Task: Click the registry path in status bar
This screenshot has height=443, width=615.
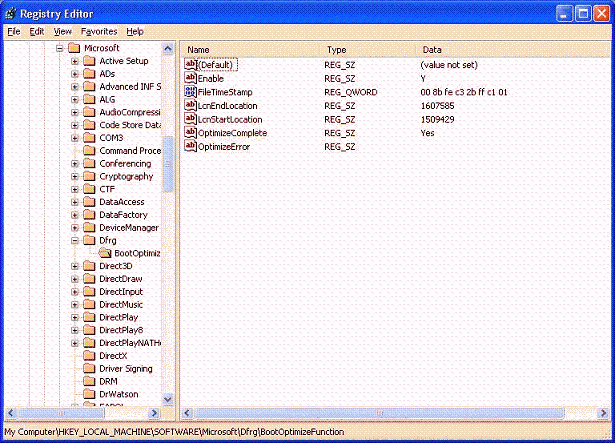Action: [175, 432]
